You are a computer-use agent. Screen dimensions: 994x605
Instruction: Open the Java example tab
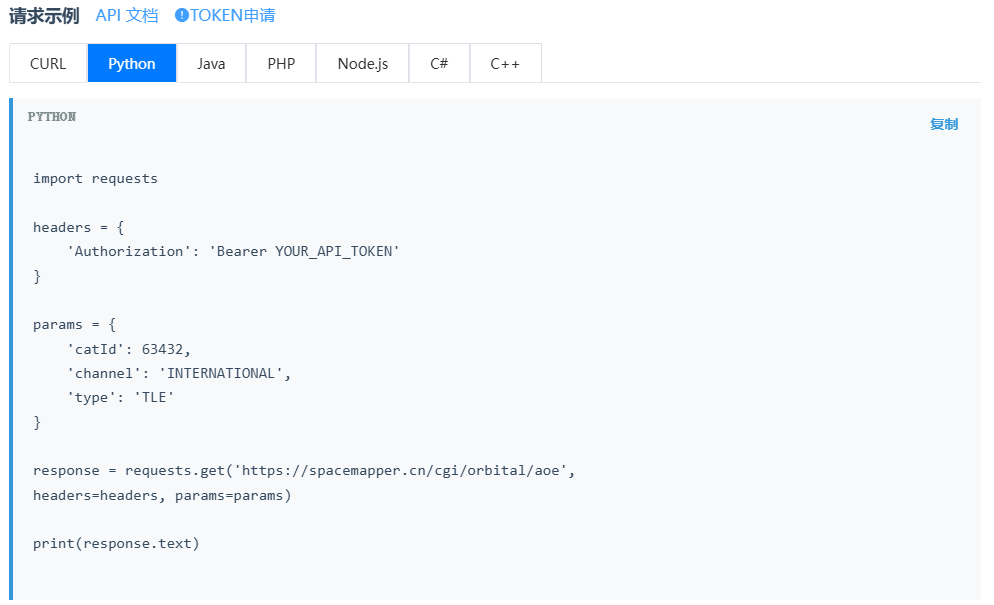tap(211, 63)
